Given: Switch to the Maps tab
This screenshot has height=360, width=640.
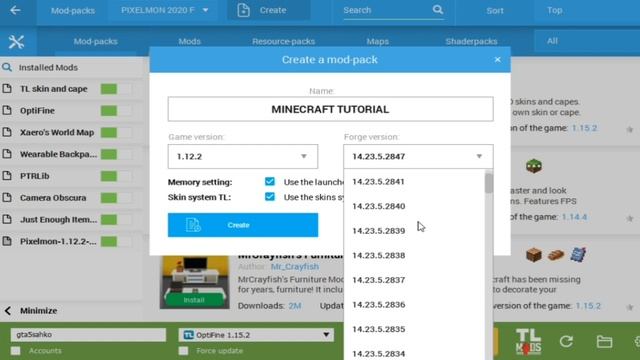Looking at the screenshot, I should click(x=378, y=41).
